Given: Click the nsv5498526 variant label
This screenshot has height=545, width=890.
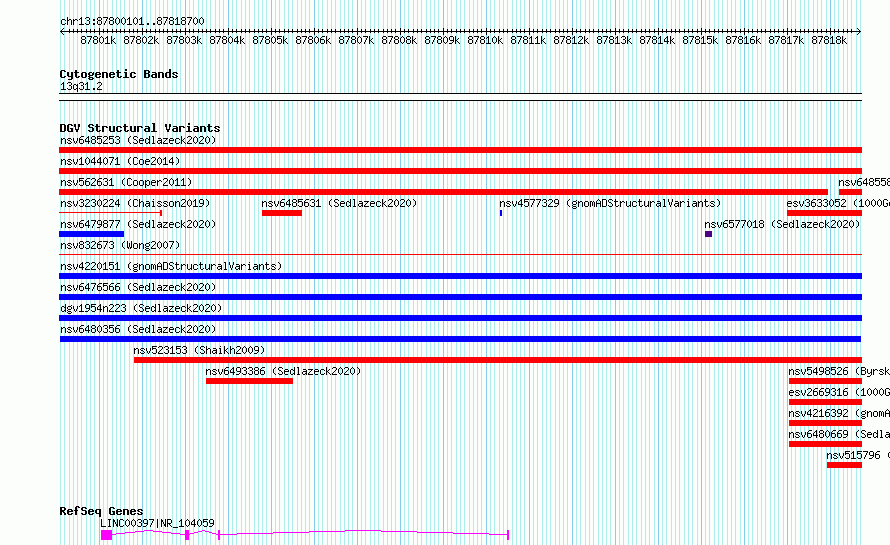Looking at the screenshot, I should pos(839,371).
